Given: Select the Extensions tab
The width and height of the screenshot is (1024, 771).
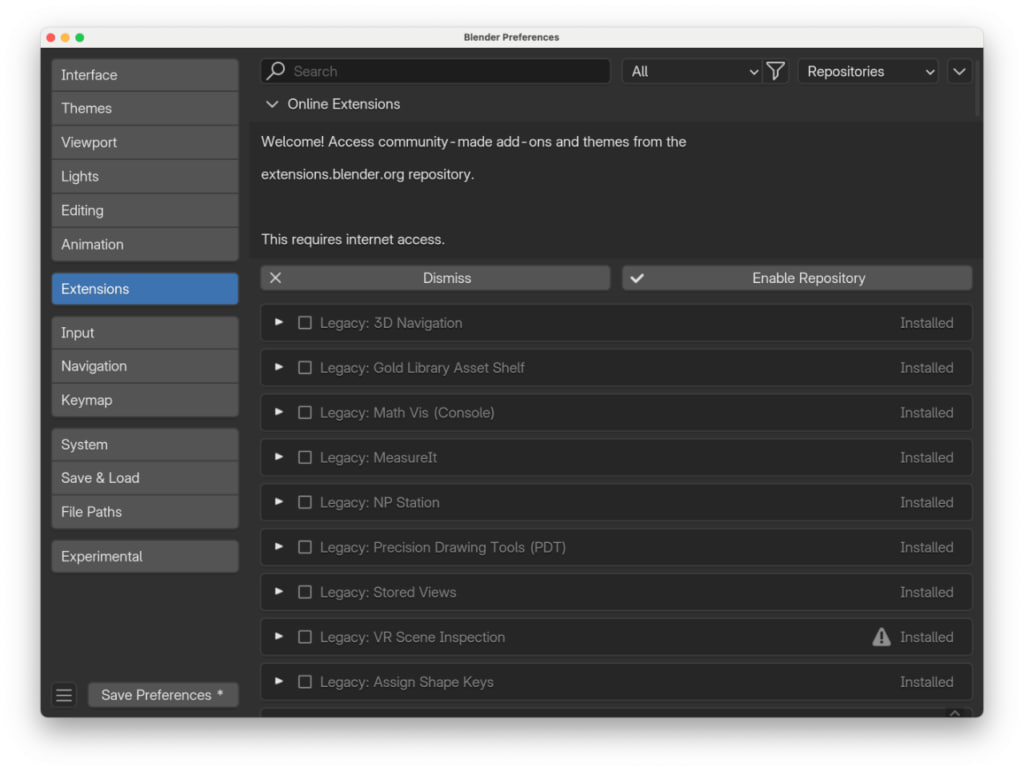Looking at the screenshot, I should [145, 289].
